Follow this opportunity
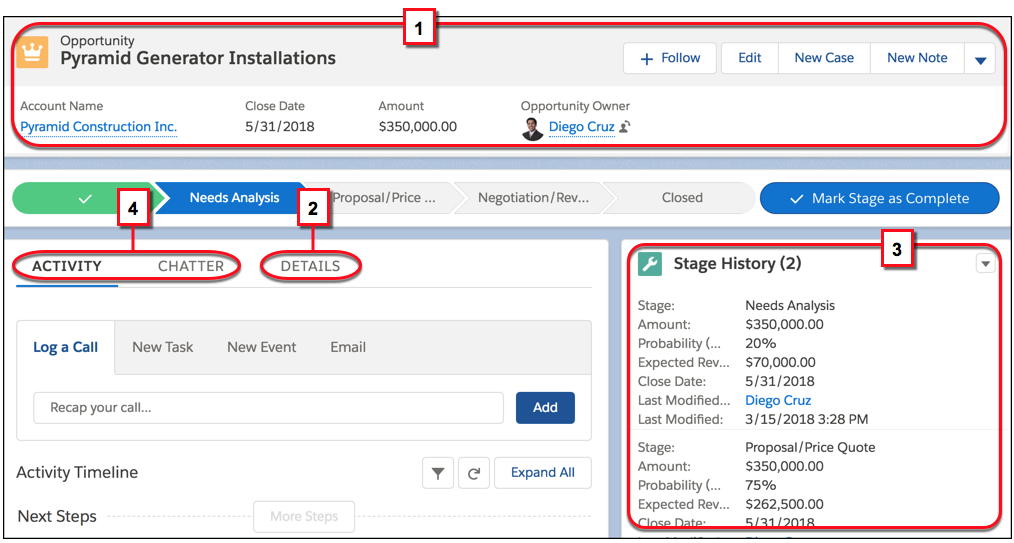 click(x=670, y=58)
